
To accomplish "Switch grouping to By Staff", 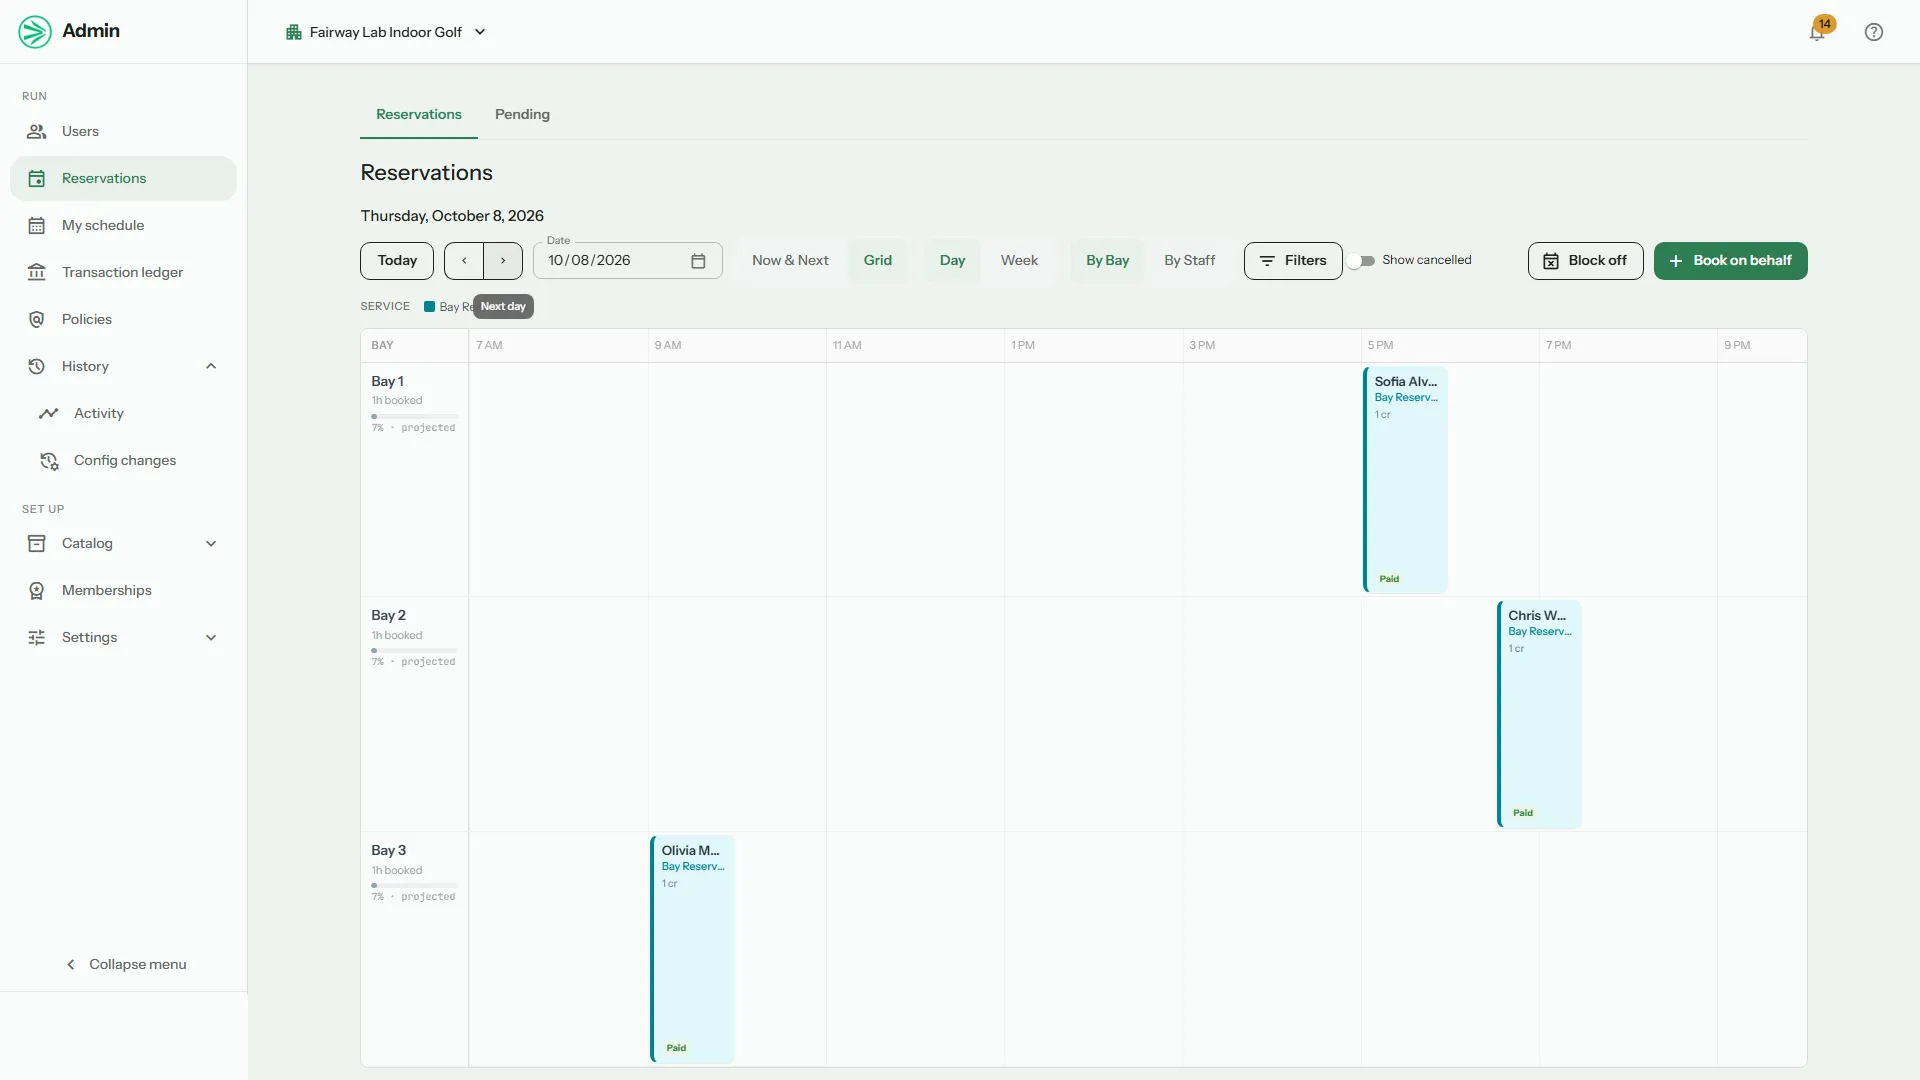I will pos(1189,261).
